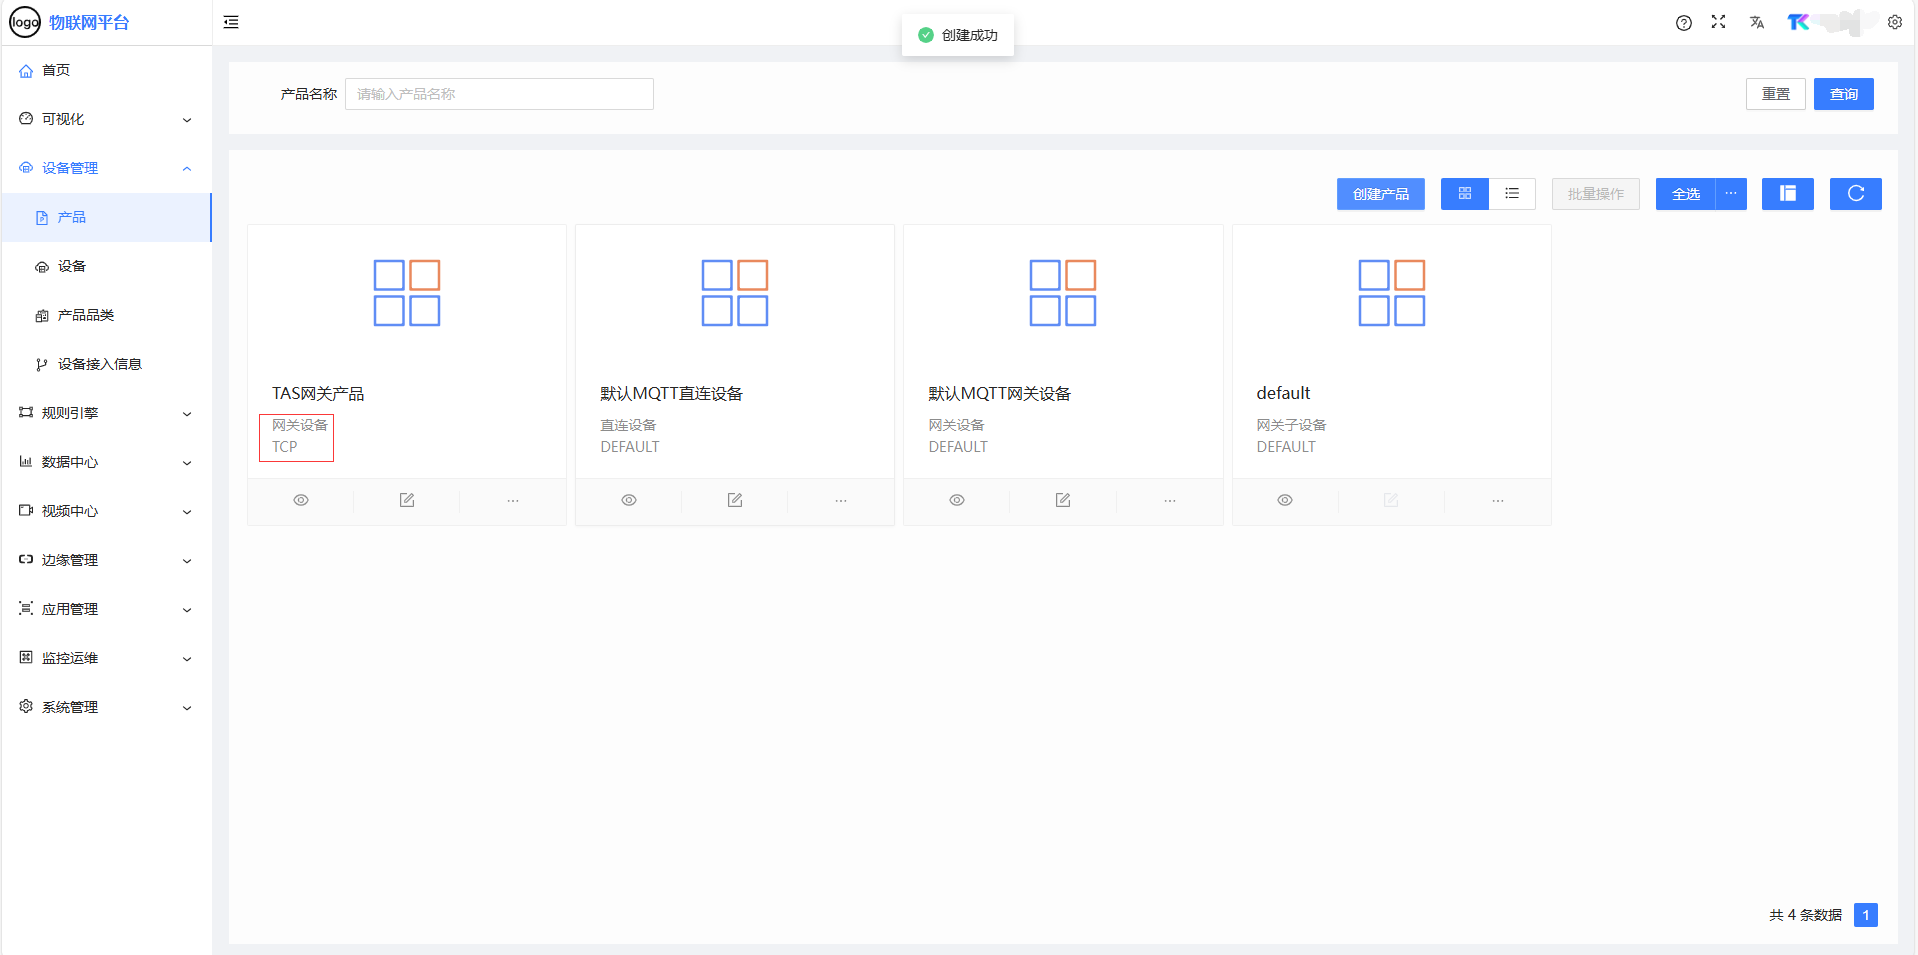Open the language translation switcher

click(x=1757, y=23)
